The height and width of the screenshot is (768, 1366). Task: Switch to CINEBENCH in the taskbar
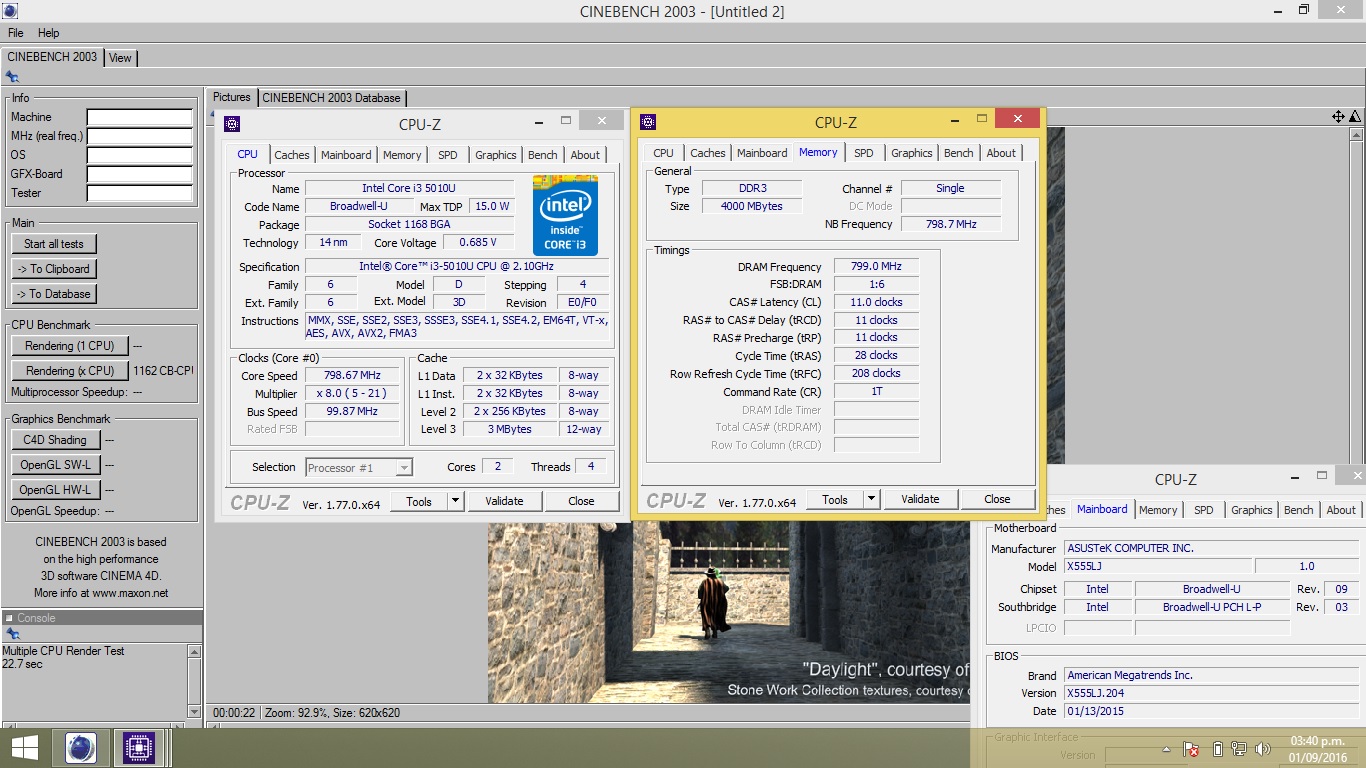tap(81, 748)
